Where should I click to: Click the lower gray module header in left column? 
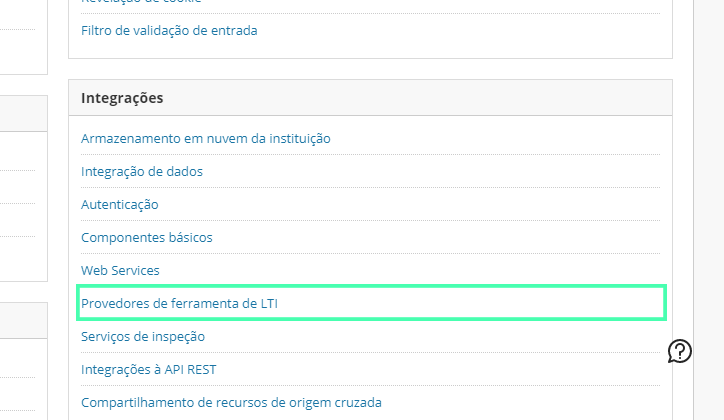24,321
